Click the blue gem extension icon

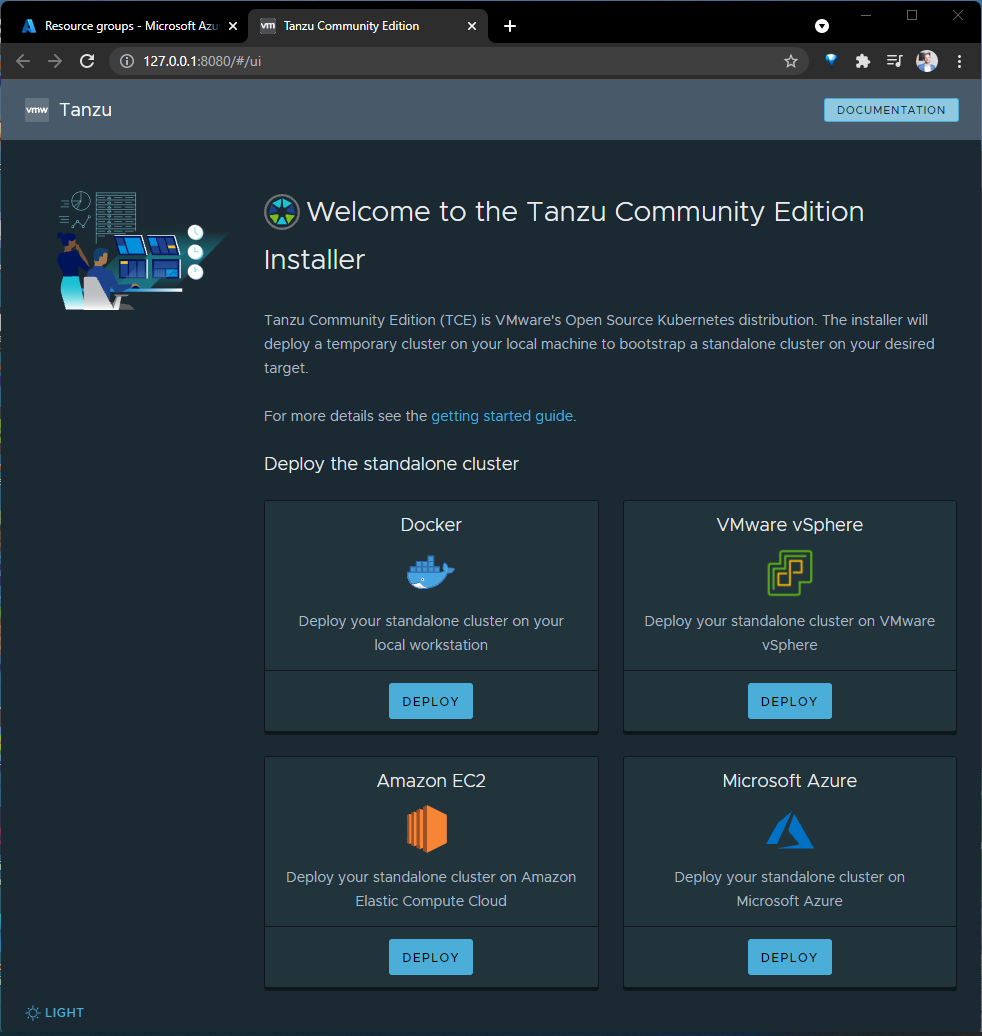(x=831, y=61)
